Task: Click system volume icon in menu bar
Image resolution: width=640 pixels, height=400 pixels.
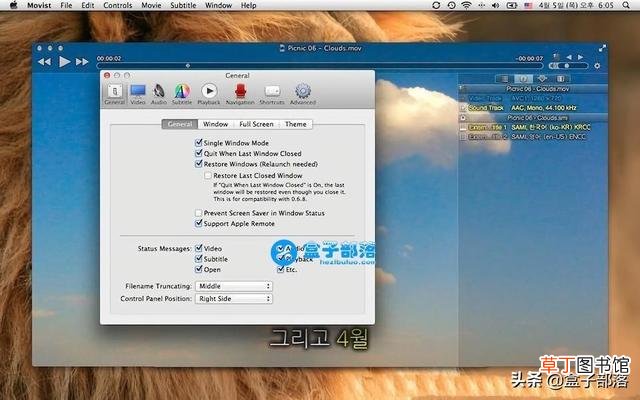Action: [496, 5]
